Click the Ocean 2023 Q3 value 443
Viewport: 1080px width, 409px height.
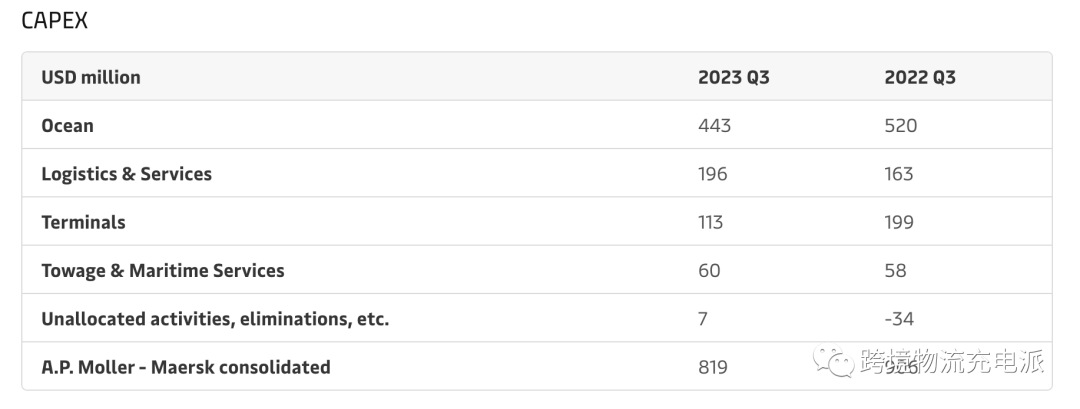(x=714, y=125)
